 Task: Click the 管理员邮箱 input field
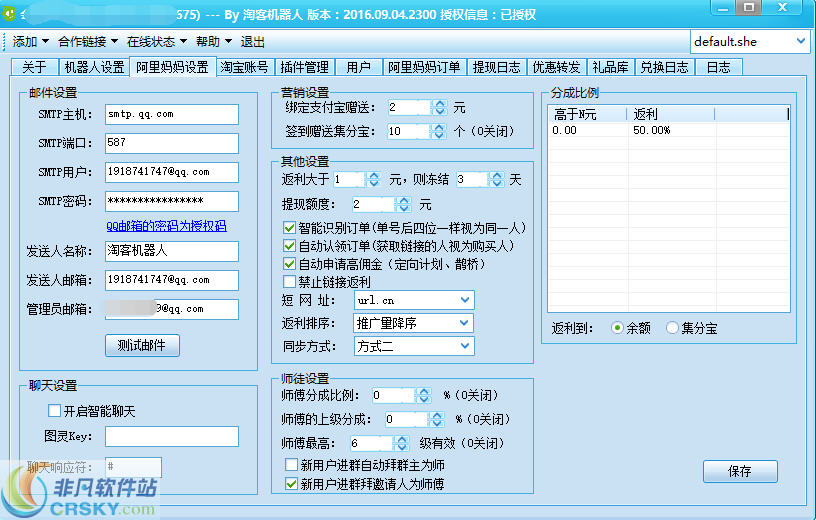172,309
